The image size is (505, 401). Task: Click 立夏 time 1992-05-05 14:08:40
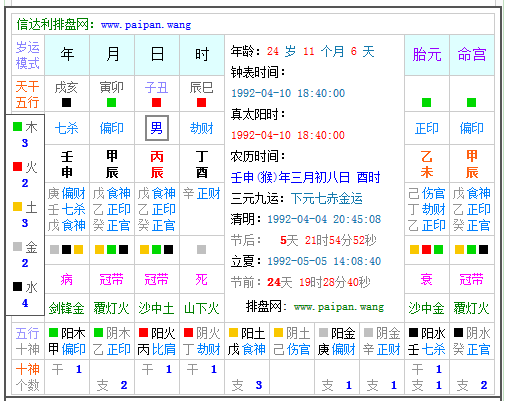coord(324,261)
